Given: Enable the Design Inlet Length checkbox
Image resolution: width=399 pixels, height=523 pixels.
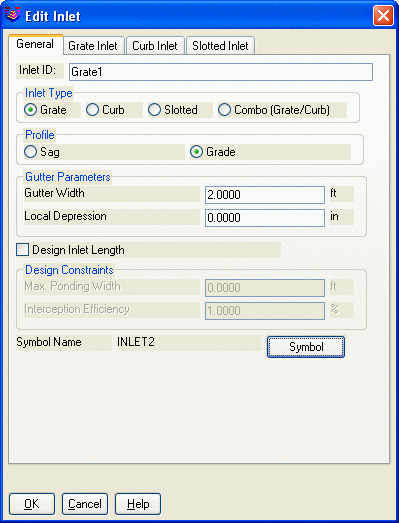Looking at the screenshot, I should click(22, 250).
